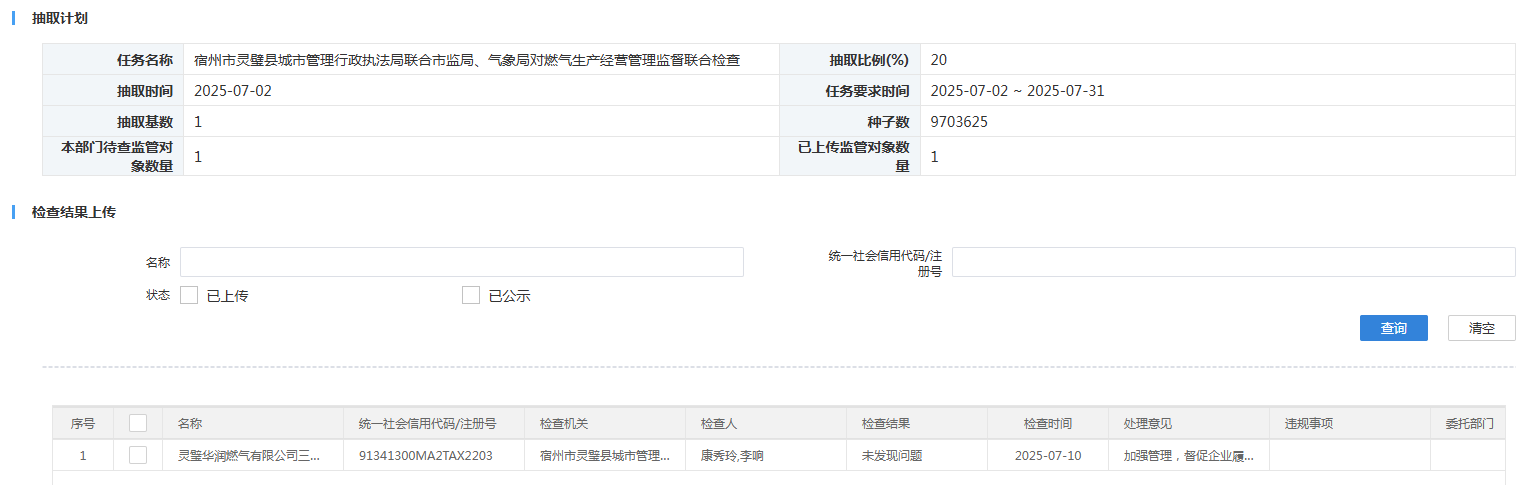Check the 已上传 status checkbox

[x=189, y=295]
